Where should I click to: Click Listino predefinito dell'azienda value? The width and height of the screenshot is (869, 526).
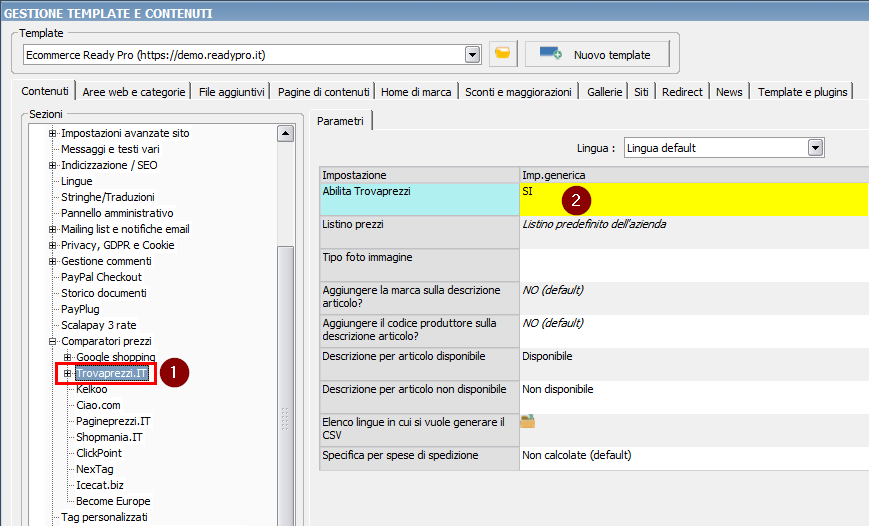pyautogui.click(x=694, y=232)
